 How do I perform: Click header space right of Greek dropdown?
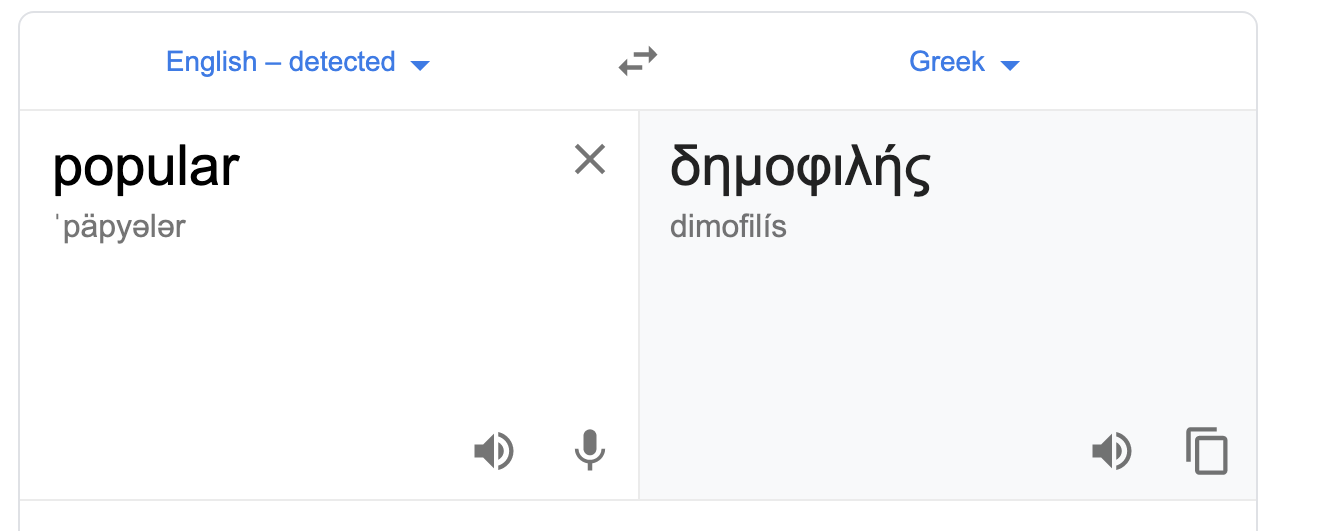[x=1140, y=62]
